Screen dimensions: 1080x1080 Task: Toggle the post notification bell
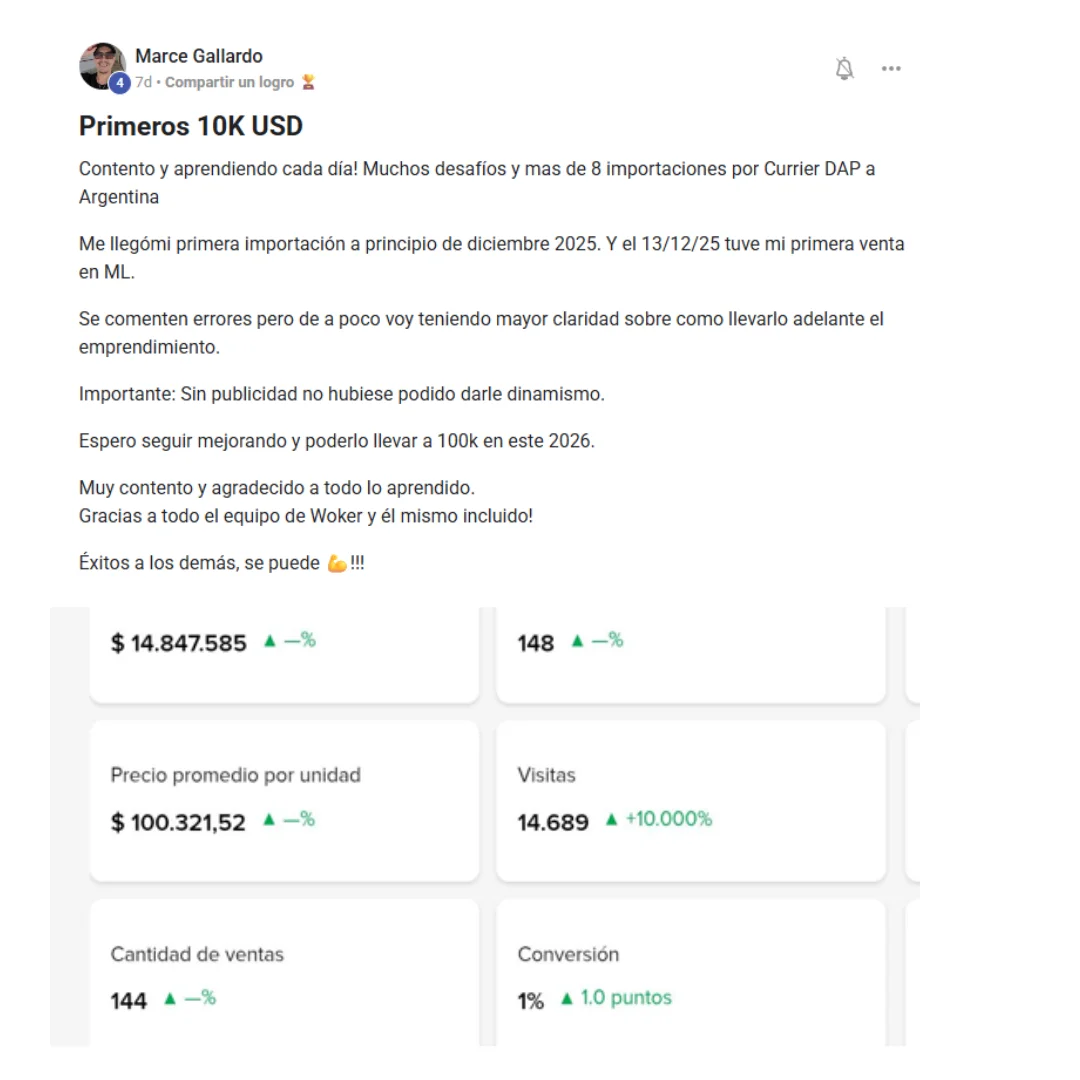[845, 68]
